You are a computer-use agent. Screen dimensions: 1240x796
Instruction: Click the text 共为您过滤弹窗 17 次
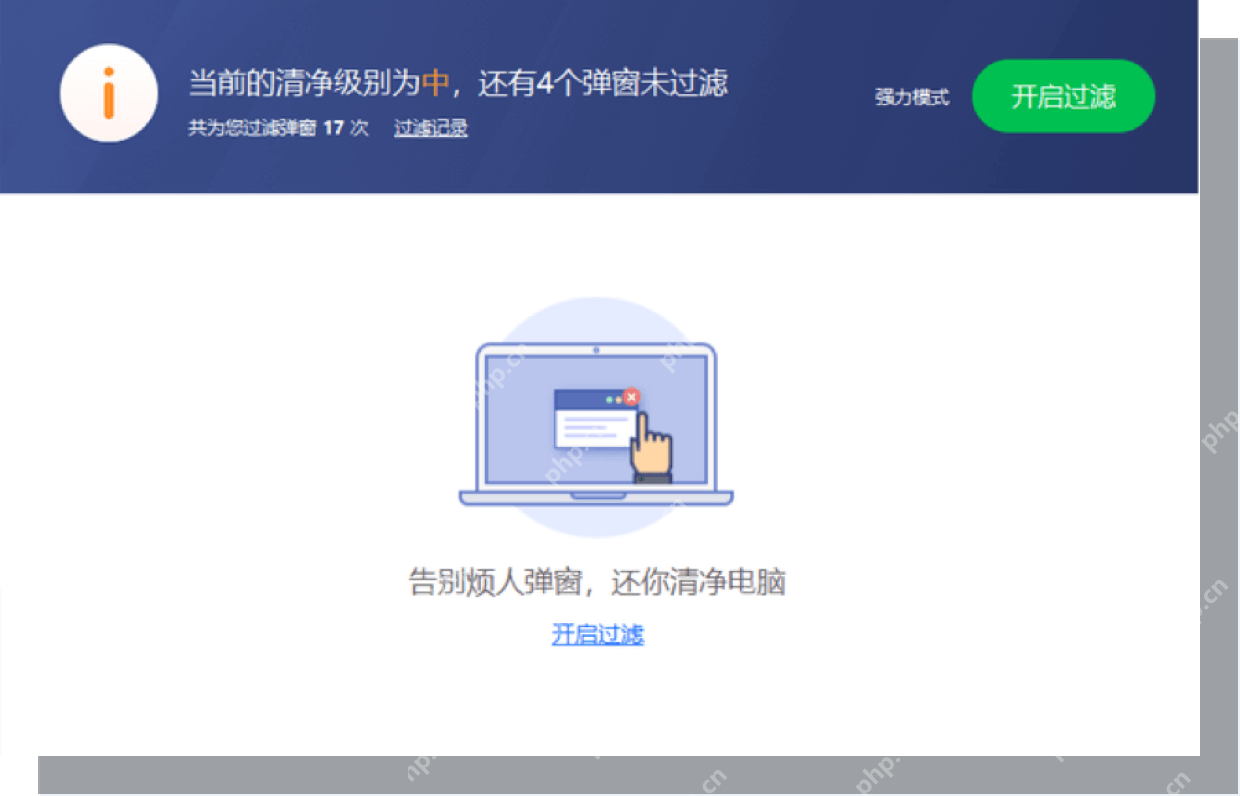point(279,128)
